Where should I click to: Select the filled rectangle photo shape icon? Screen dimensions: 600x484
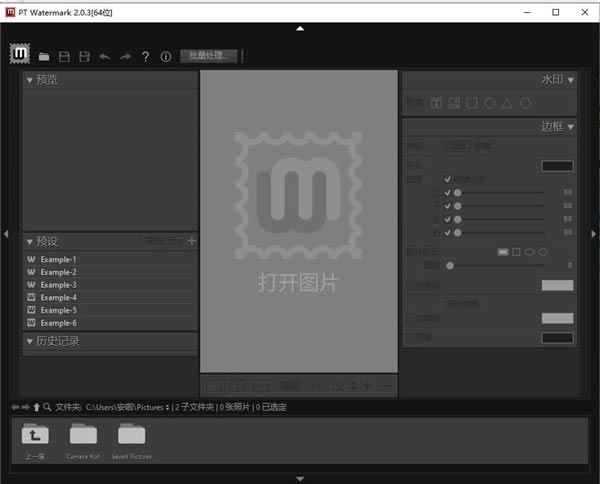(x=503, y=252)
